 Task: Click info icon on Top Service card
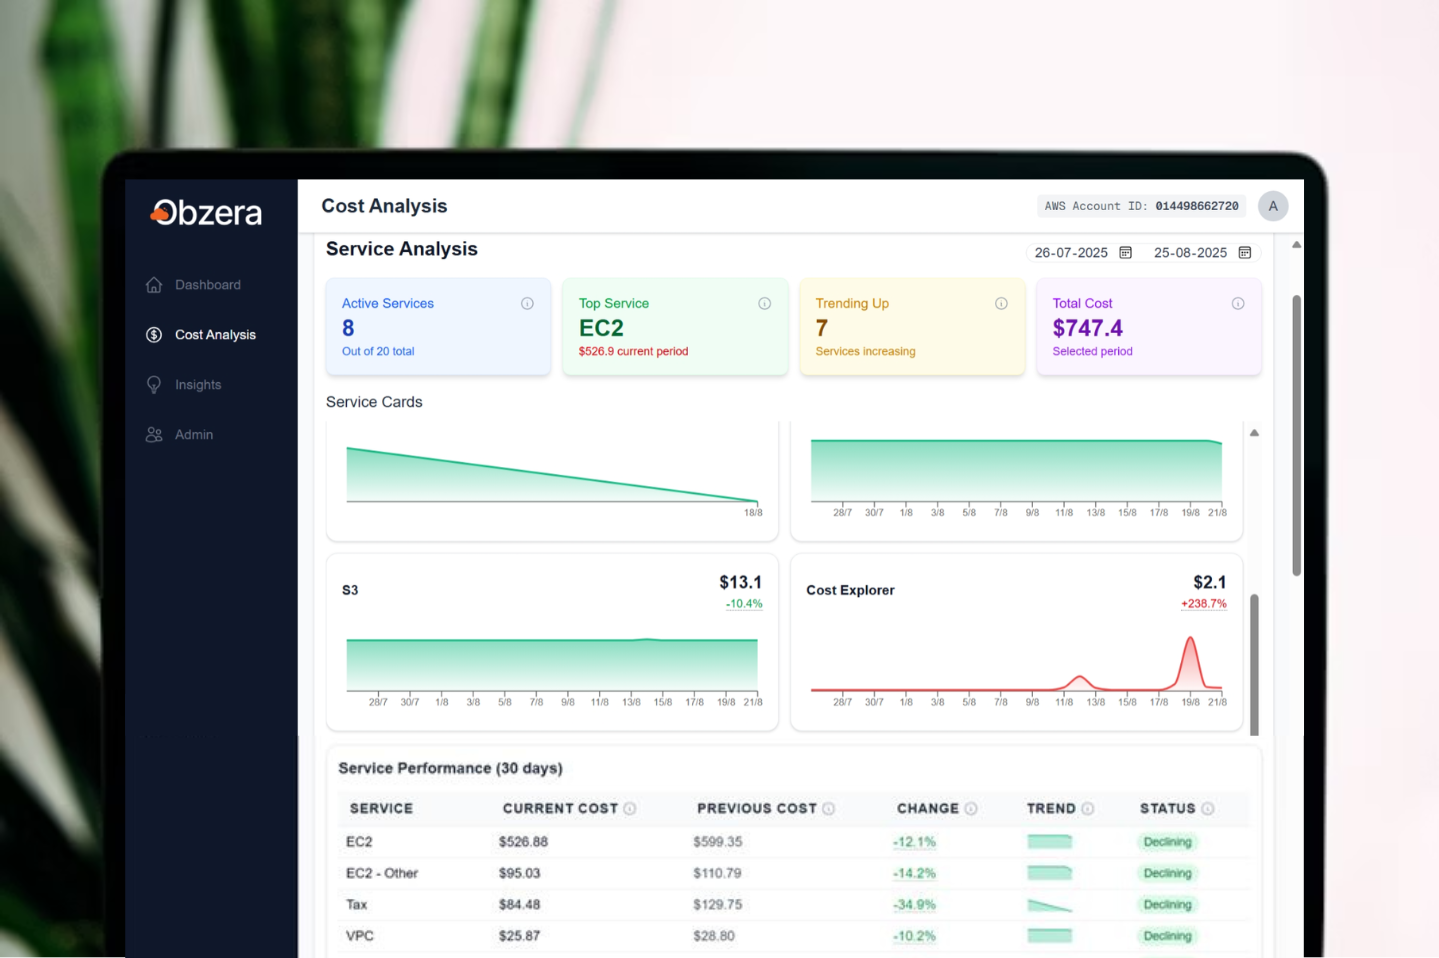click(764, 304)
